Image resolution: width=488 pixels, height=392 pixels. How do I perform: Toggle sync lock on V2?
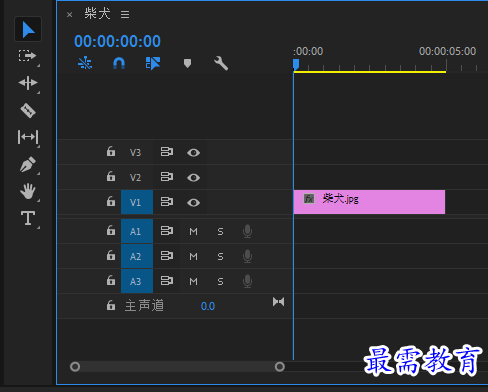167,177
